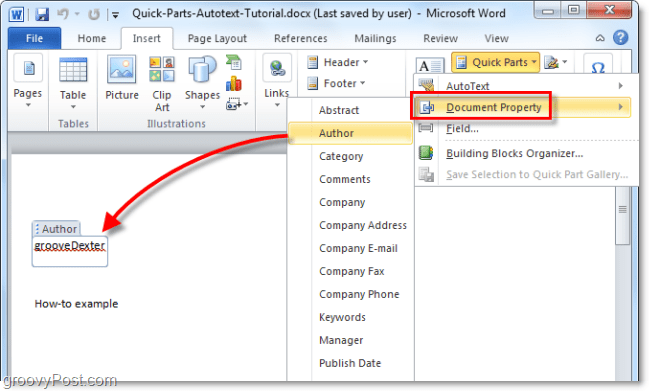Switch to the View tab

[x=496, y=38]
